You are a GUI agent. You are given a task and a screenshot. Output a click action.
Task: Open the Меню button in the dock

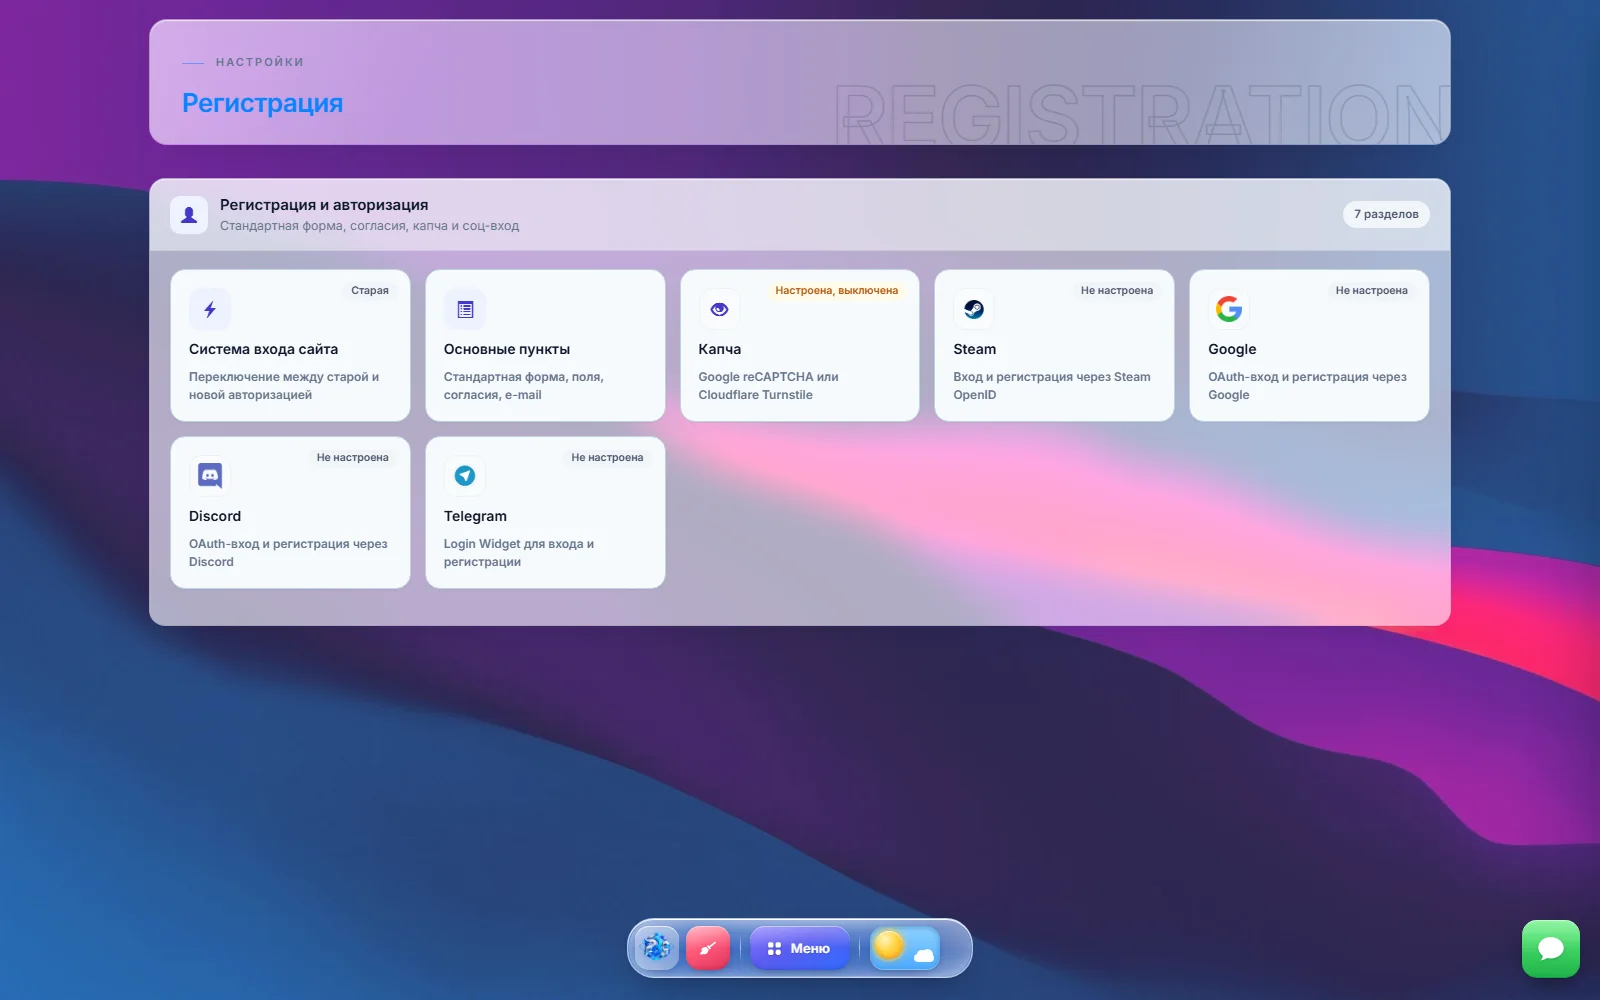799,948
